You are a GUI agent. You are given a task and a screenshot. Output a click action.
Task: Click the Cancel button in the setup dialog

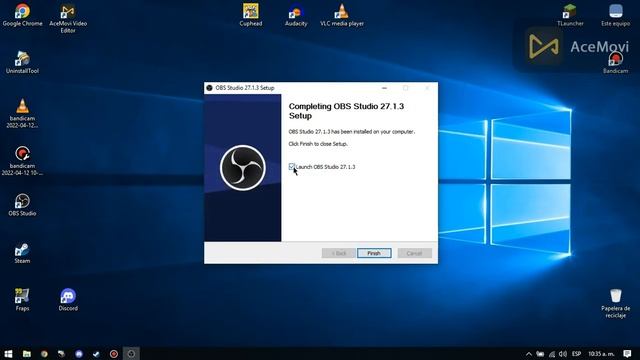tap(414, 253)
